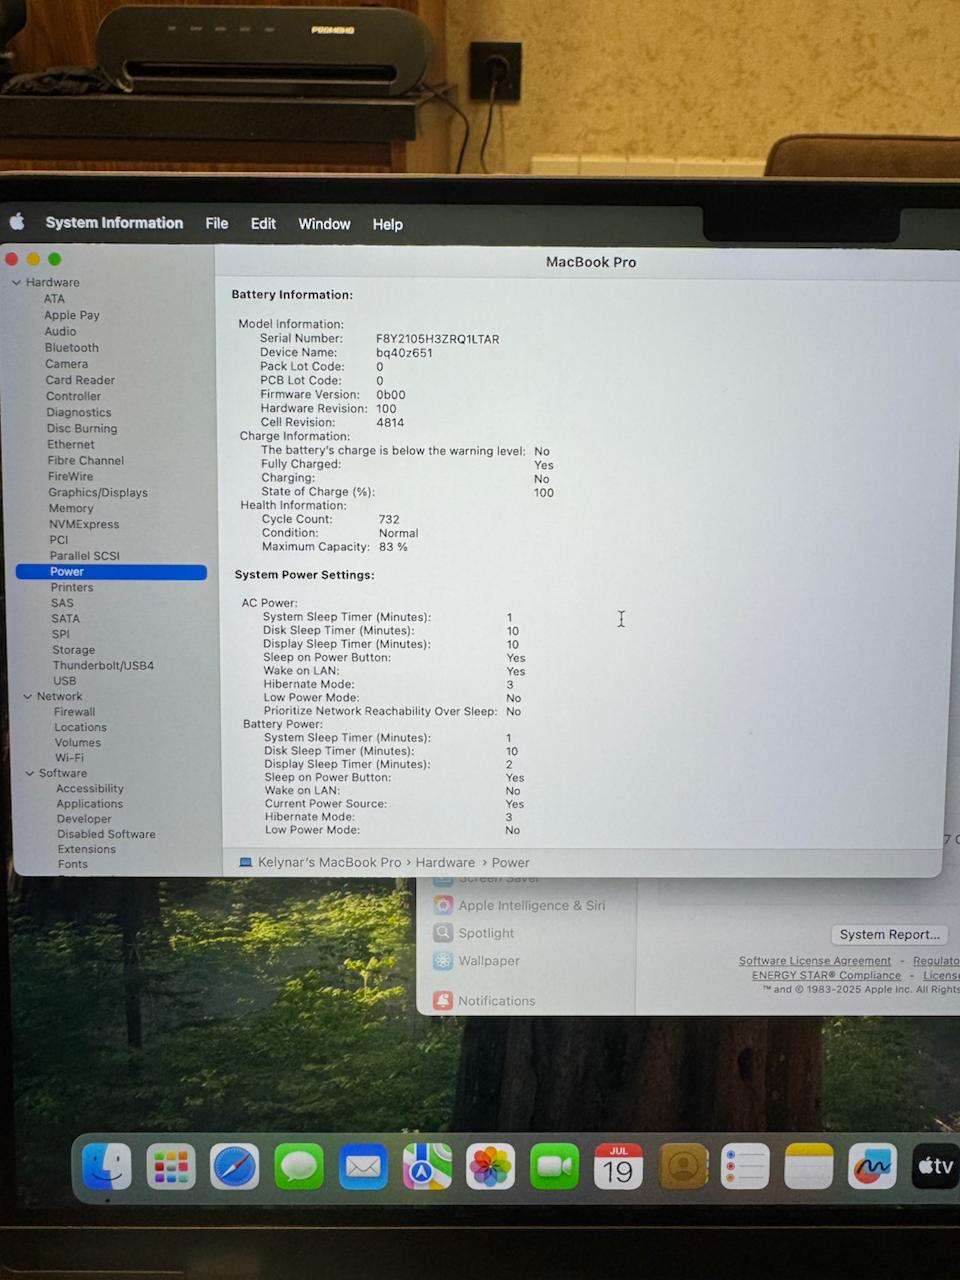Click the Maximum Capacity 83 % value
The width and height of the screenshot is (960, 1280).
click(x=393, y=547)
